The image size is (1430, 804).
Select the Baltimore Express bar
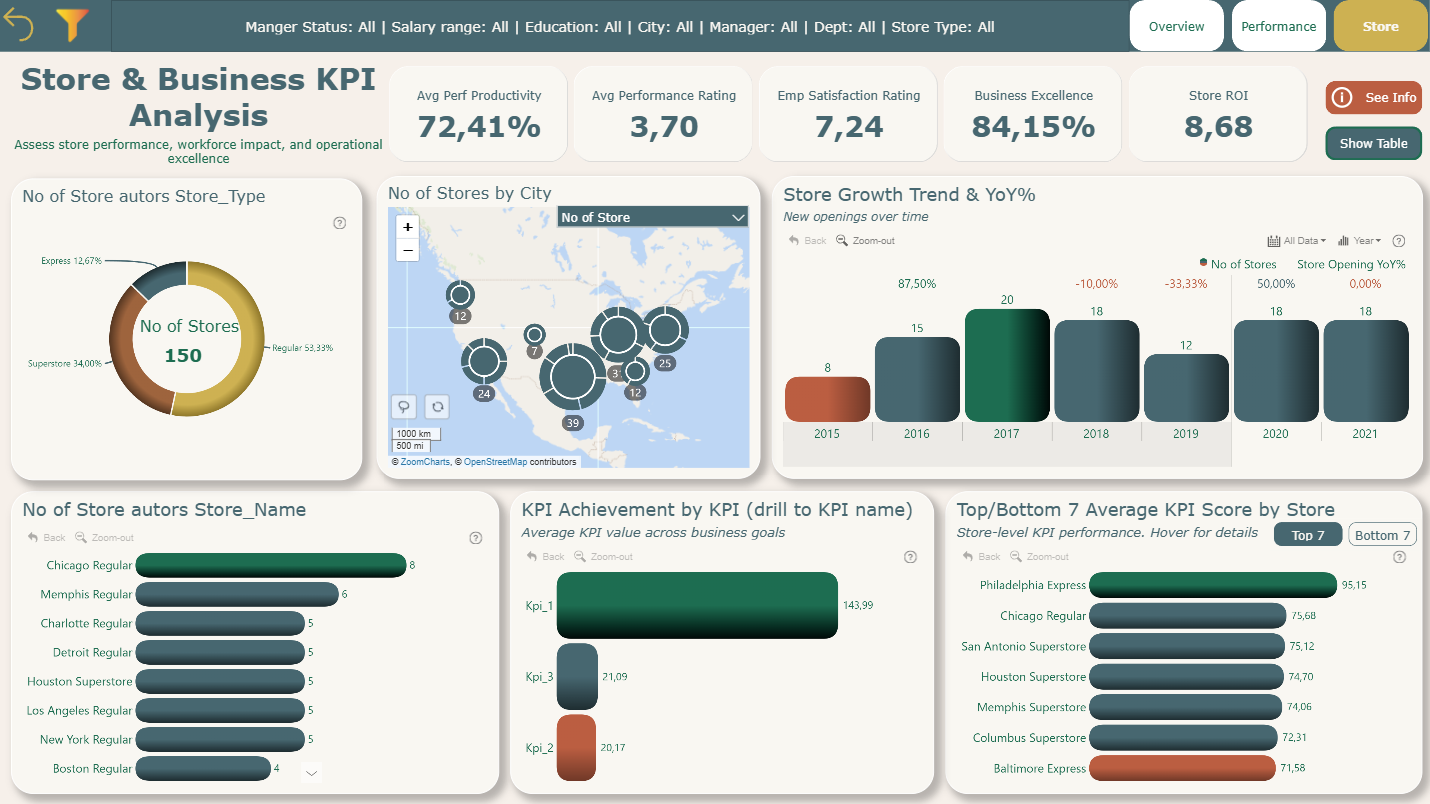click(x=1182, y=768)
